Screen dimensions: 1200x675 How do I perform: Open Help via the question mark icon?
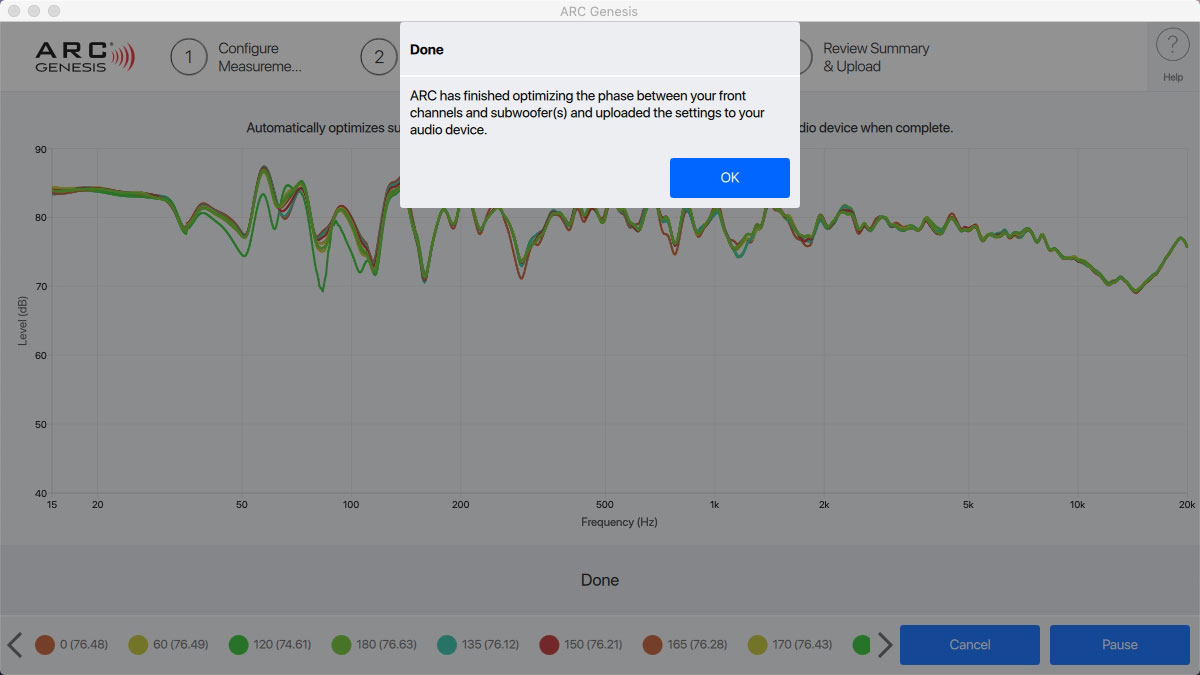1173,46
